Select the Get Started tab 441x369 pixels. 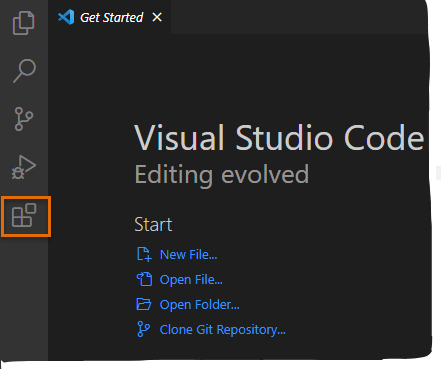(x=110, y=17)
